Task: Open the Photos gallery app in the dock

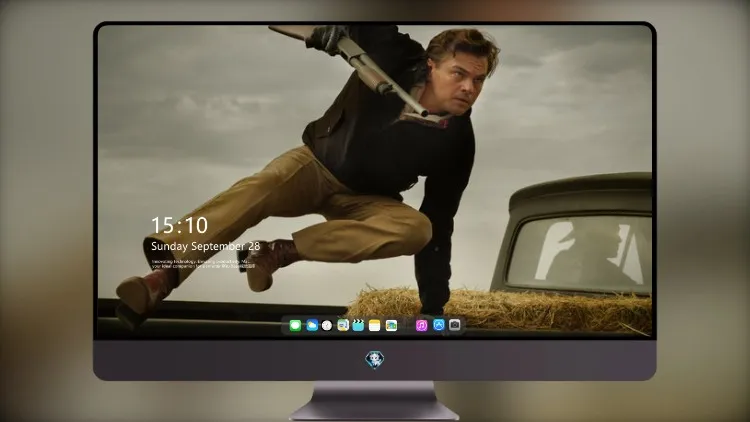Action: [391, 326]
